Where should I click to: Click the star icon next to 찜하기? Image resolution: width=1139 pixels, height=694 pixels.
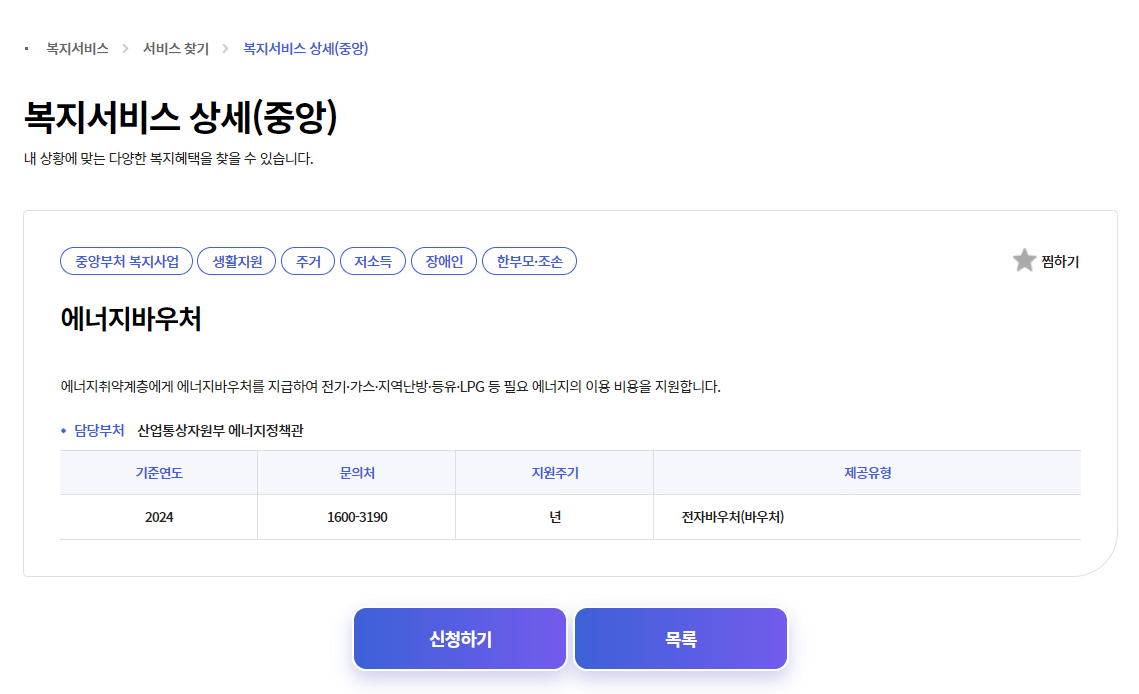coord(1023,261)
